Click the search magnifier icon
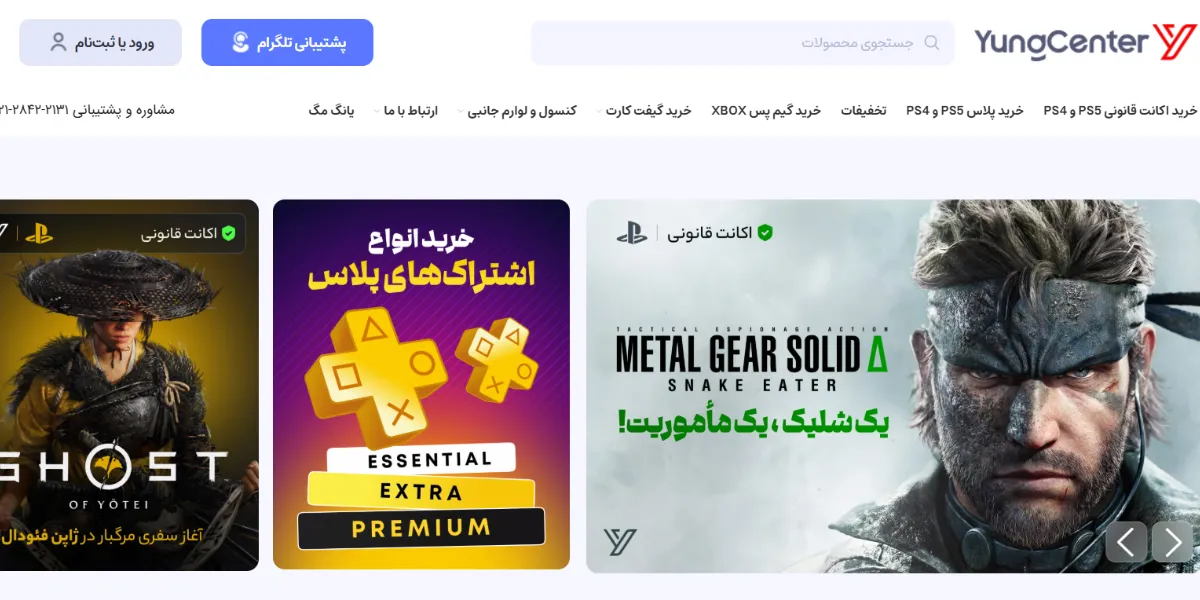This screenshot has height=600, width=1200. pos(932,43)
